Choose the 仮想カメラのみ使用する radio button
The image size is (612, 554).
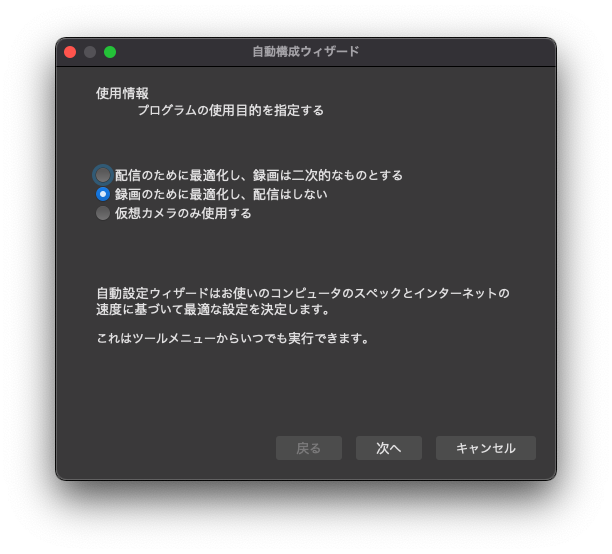pyautogui.click(x=103, y=213)
